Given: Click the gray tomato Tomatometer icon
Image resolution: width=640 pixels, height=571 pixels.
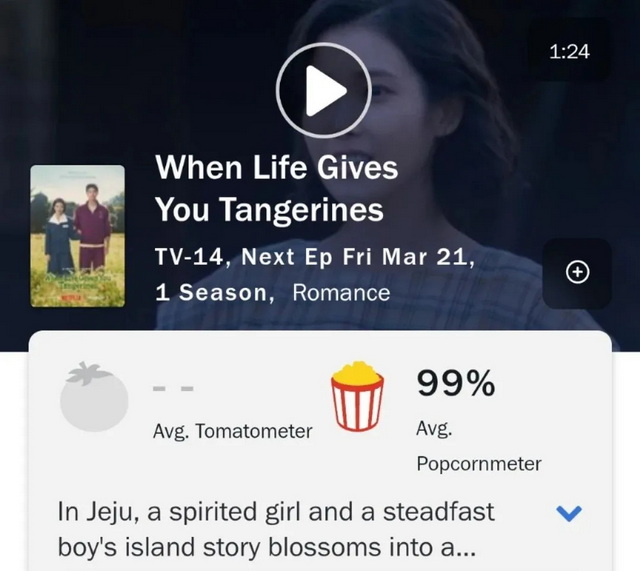Looking at the screenshot, I should (x=94, y=396).
